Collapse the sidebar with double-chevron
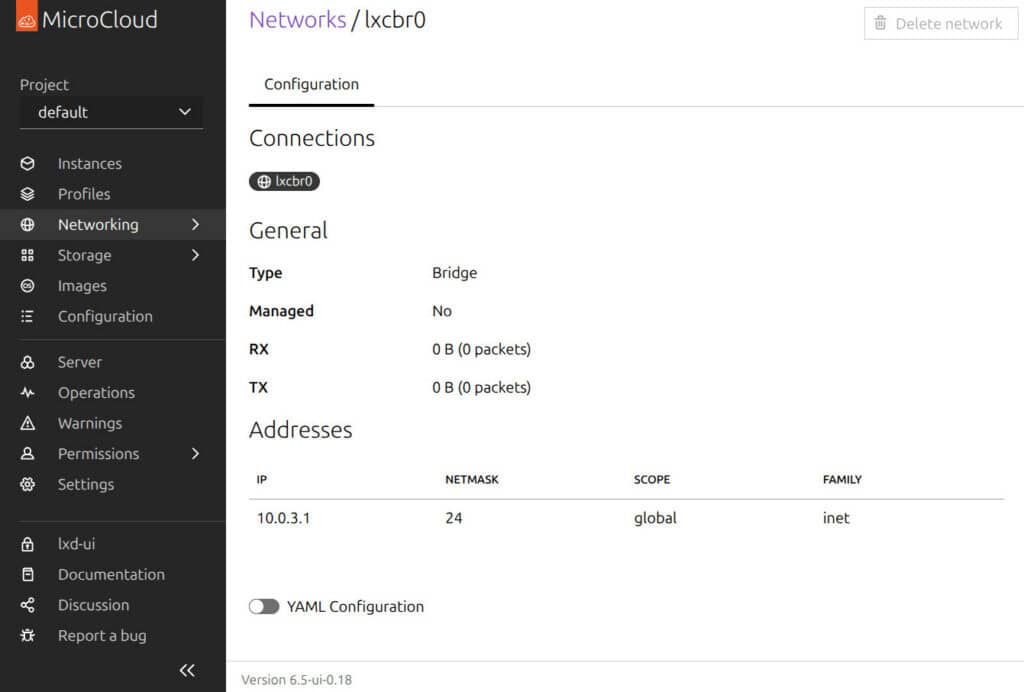 click(x=187, y=670)
